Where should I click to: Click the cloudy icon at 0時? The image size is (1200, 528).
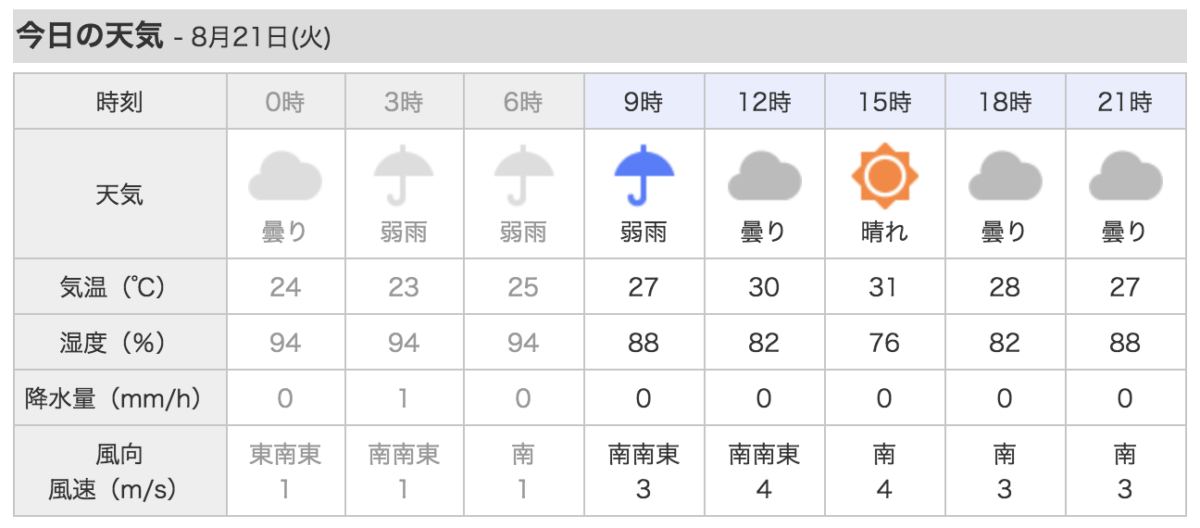(x=285, y=179)
